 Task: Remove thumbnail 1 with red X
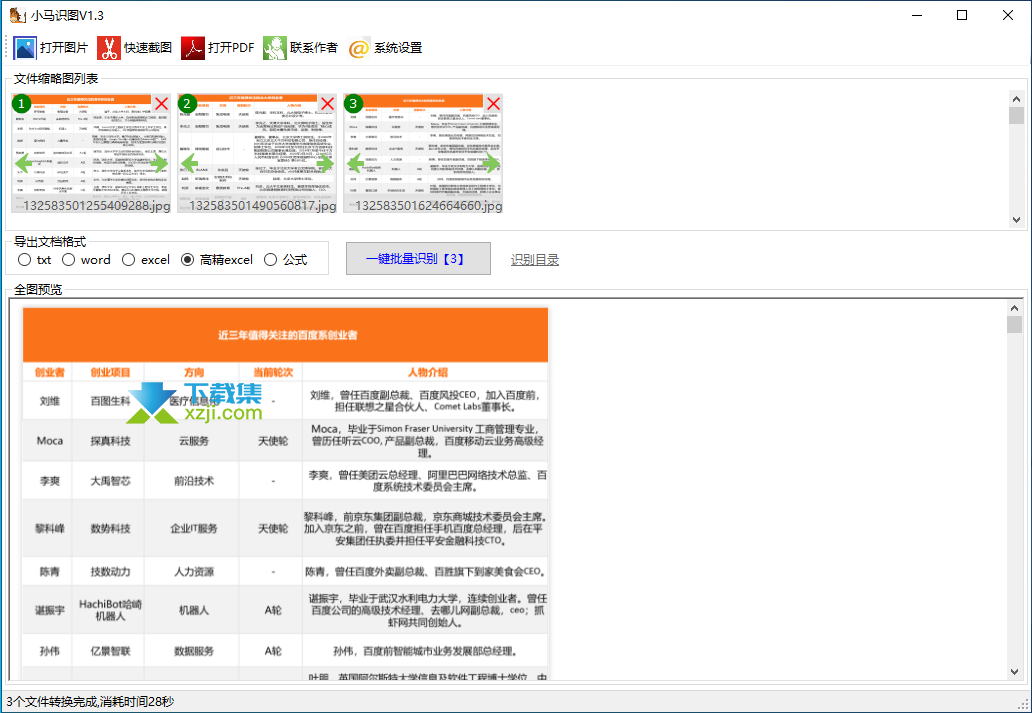coord(161,103)
